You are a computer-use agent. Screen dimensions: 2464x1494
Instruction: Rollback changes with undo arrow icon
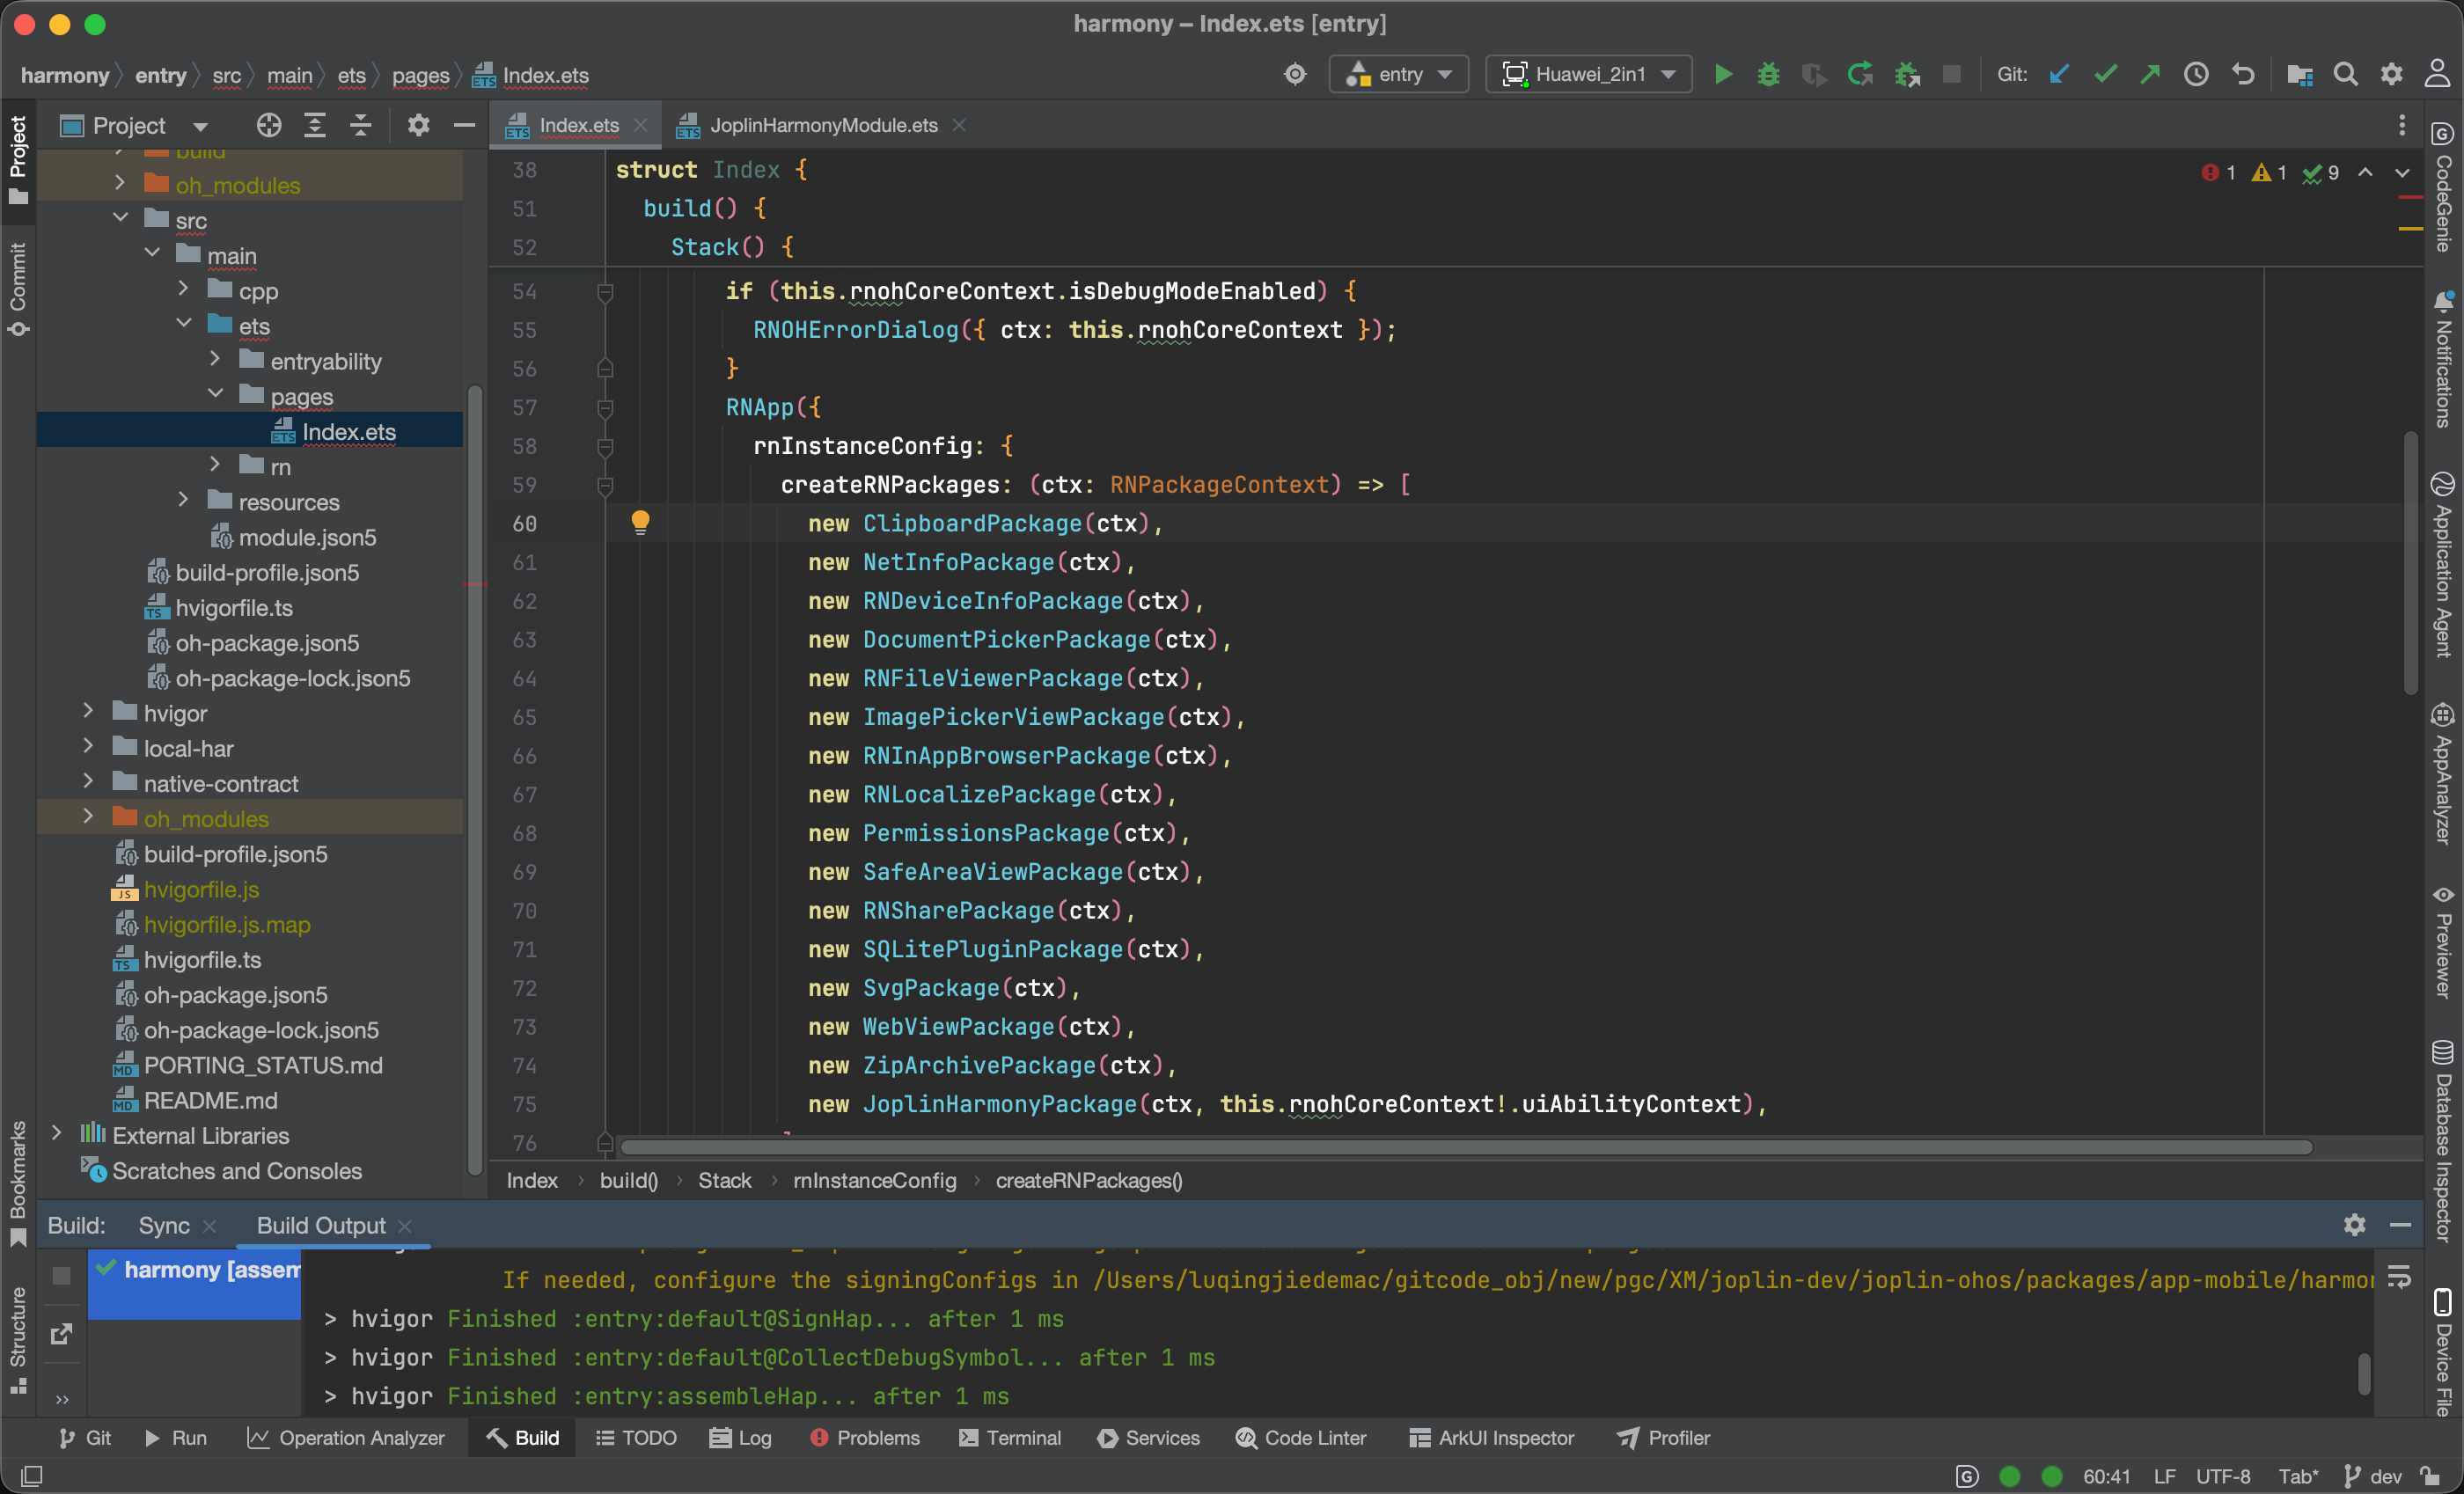[x=2243, y=75]
